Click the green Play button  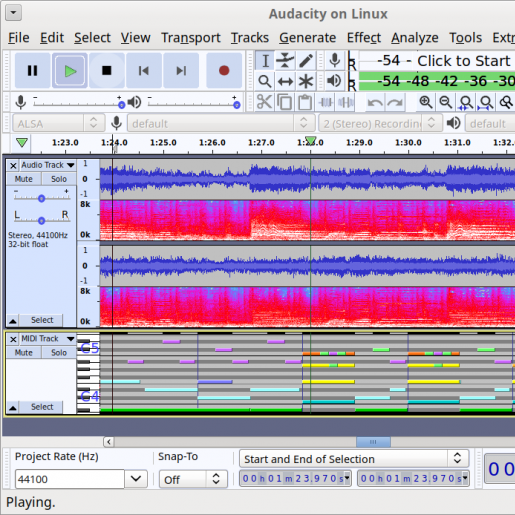pos(70,70)
